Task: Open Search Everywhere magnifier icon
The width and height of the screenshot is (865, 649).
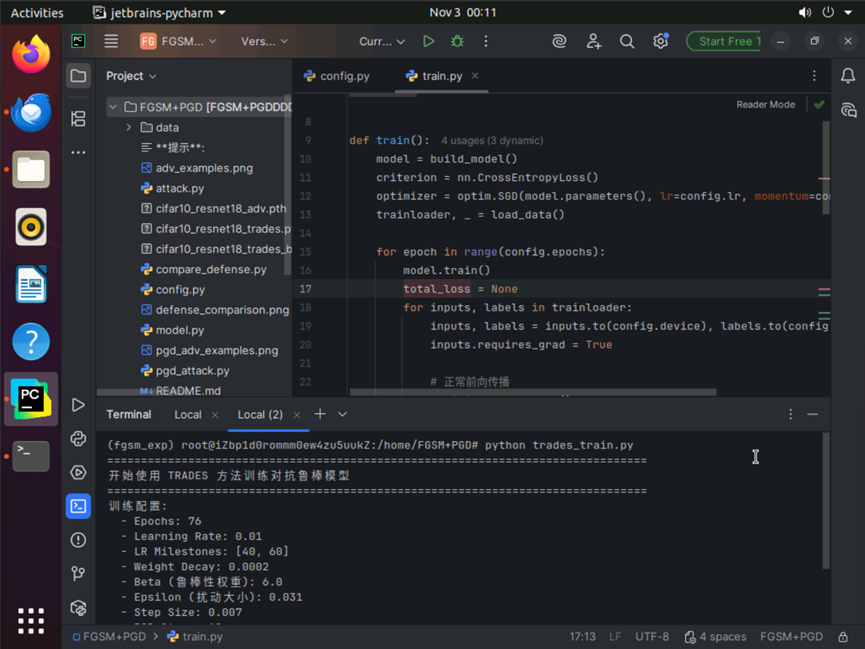Action: [627, 41]
